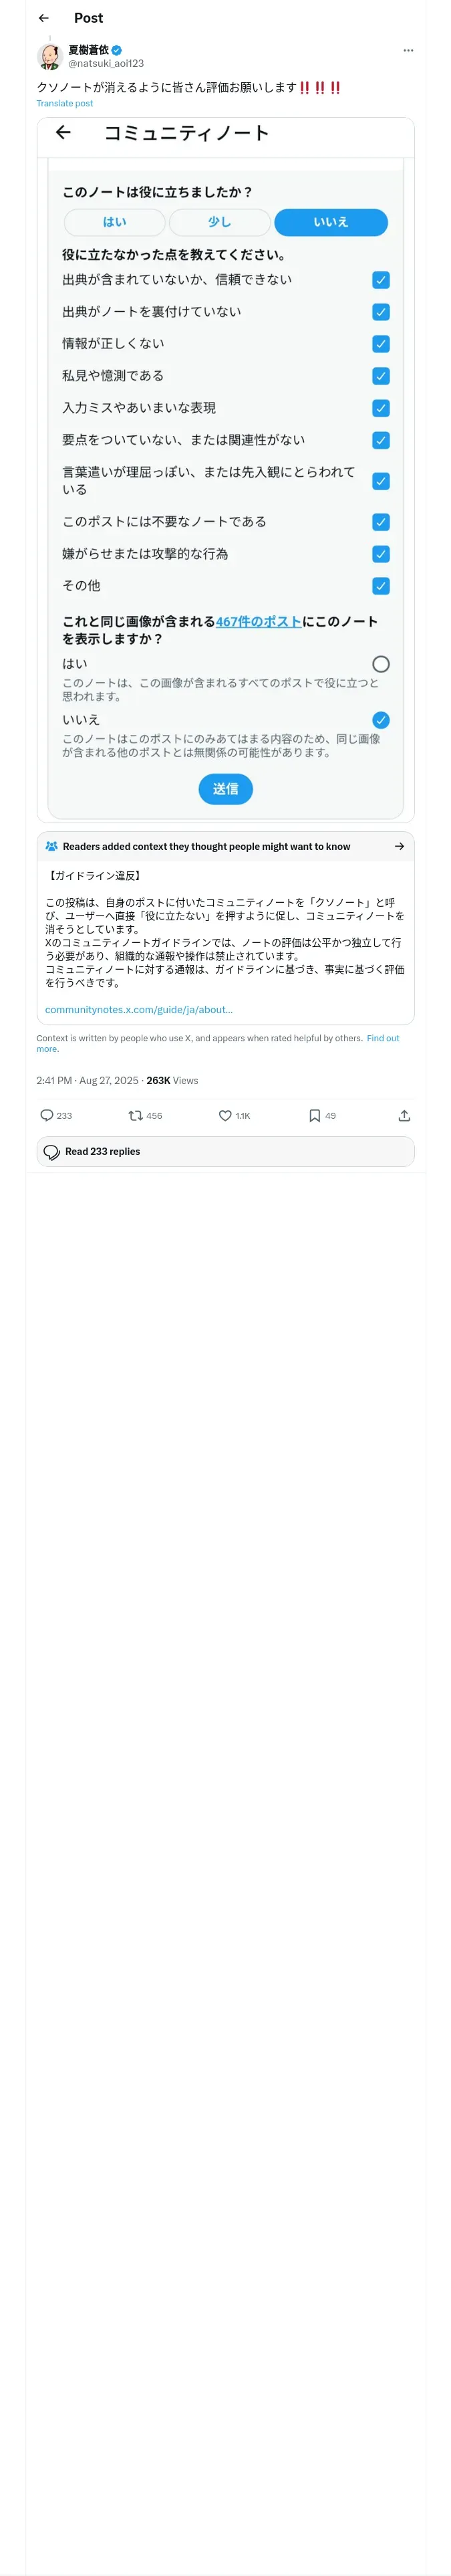
Task: Click the repost icon showing 456
Action: tap(135, 1115)
